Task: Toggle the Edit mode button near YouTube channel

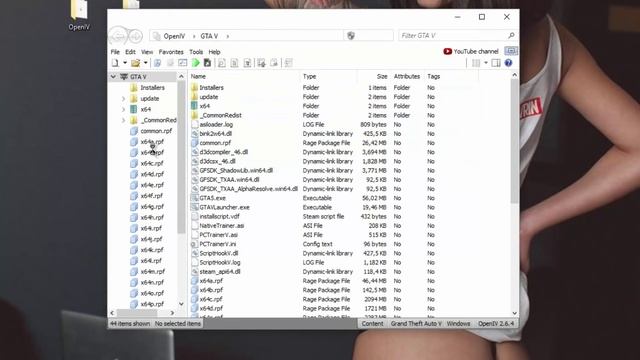Action: (511, 51)
